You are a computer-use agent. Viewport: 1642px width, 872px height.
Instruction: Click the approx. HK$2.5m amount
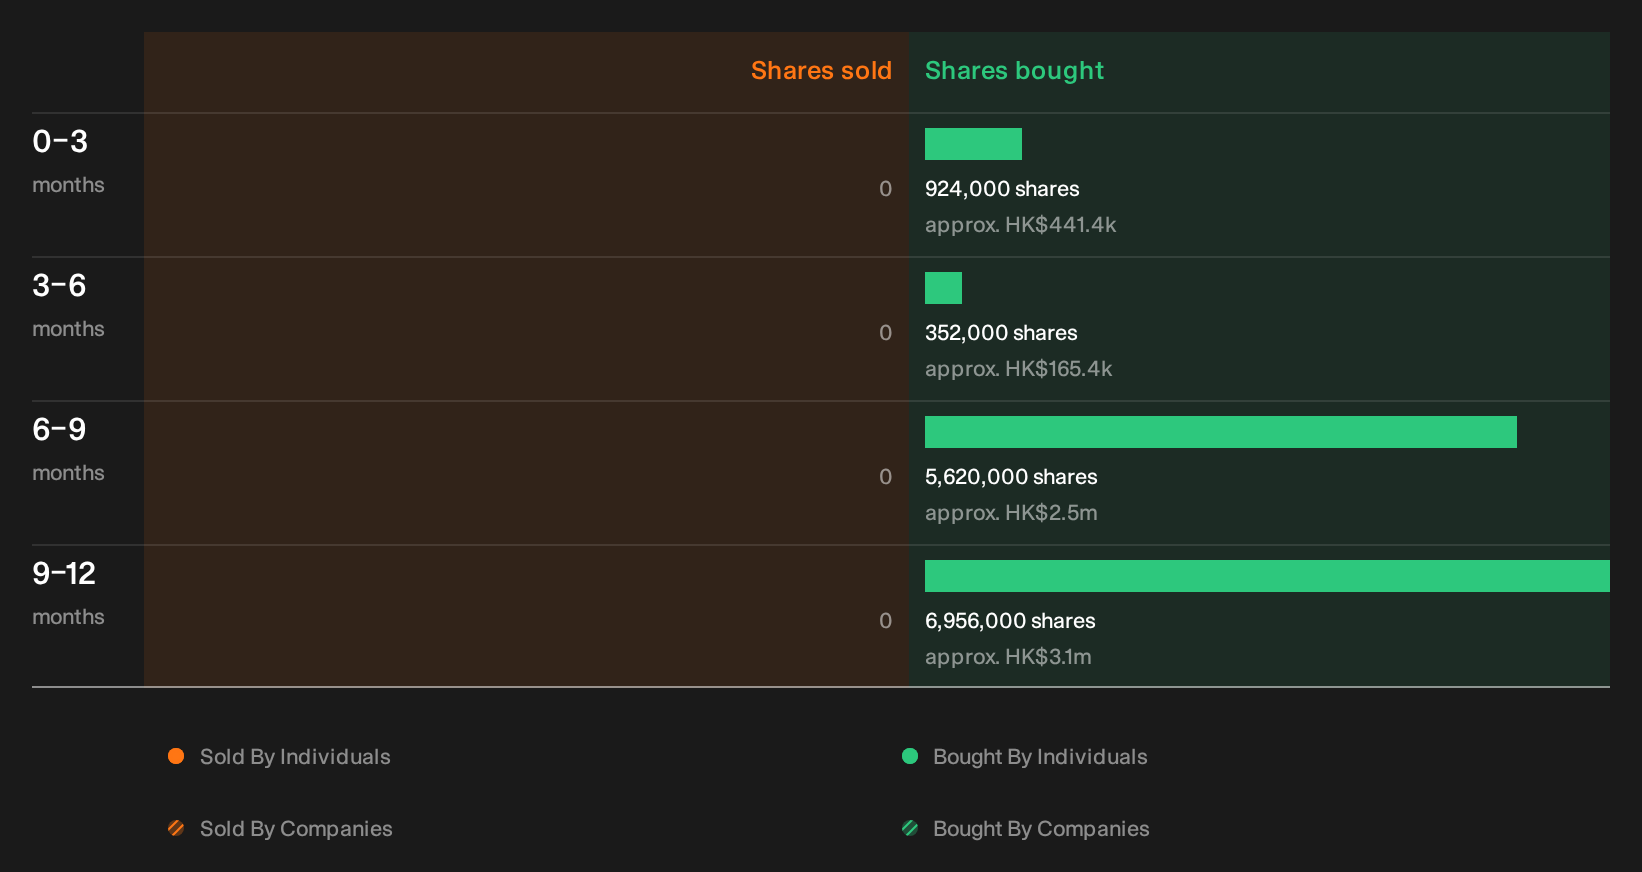tap(1011, 513)
